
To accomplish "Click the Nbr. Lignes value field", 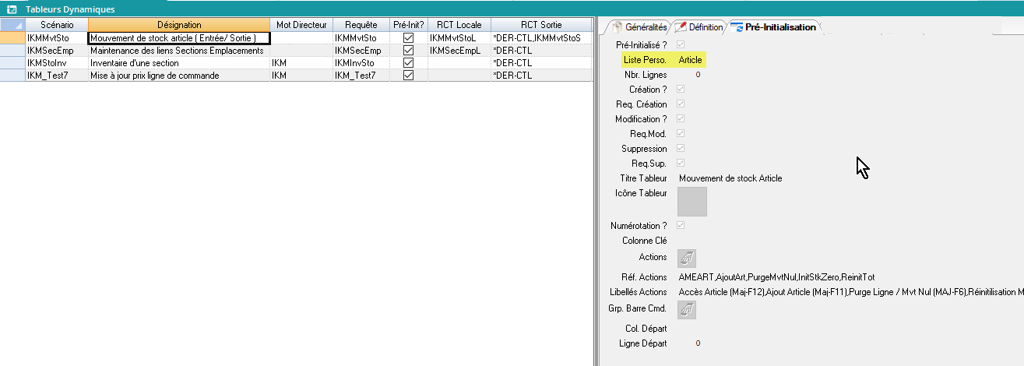I will 698,75.
